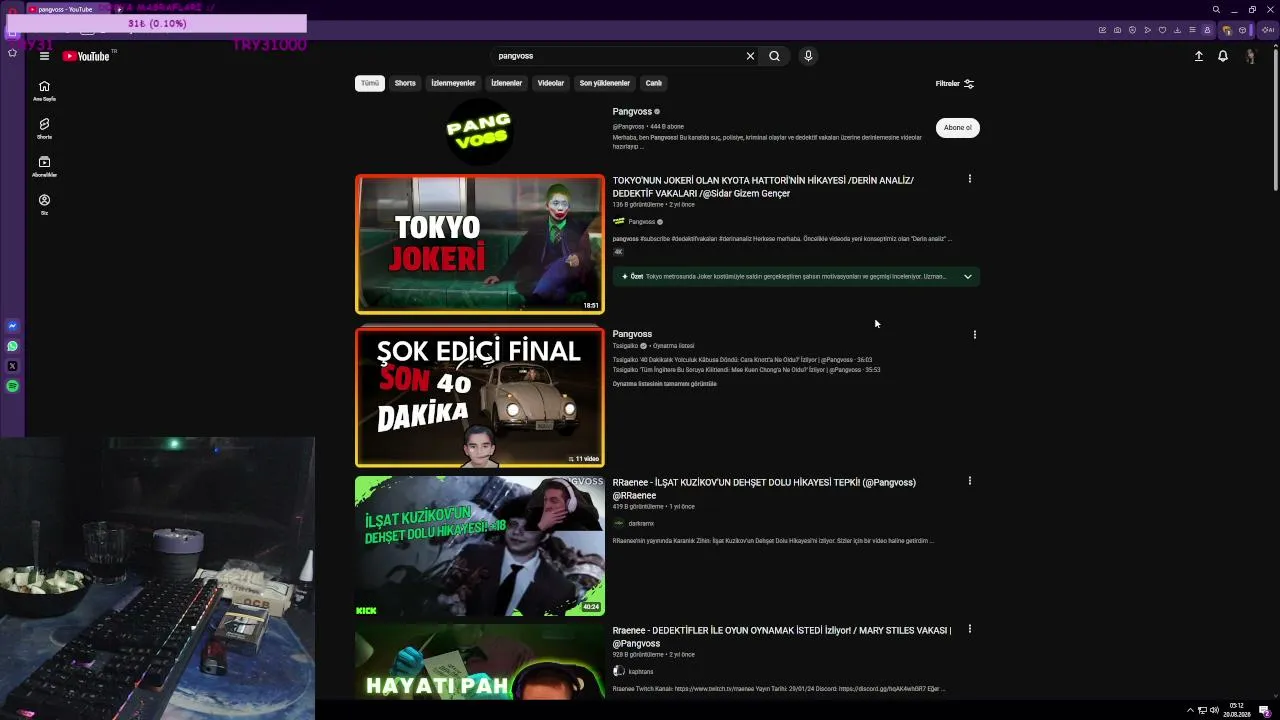Open options menu for the Pangvoss playlist

pos(974,335)
